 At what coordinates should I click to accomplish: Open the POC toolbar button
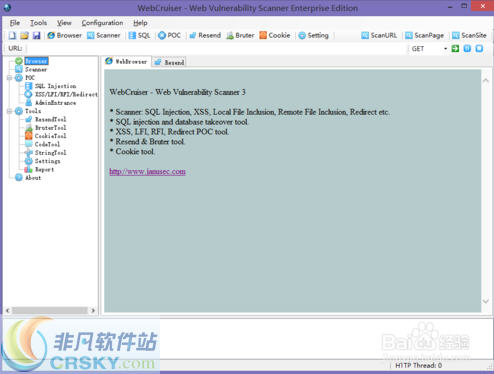pos(169,35)
